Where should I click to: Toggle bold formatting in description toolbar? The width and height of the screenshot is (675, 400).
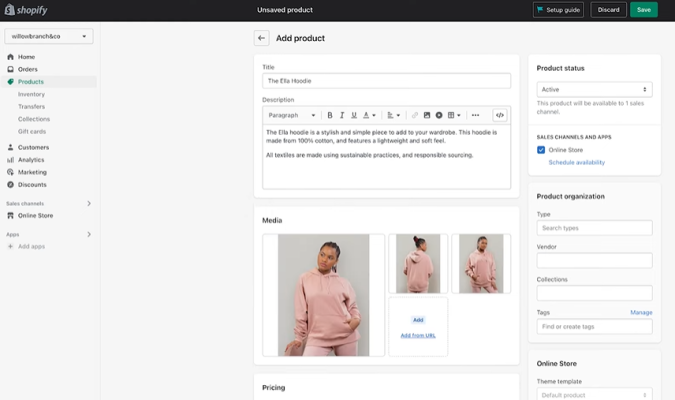click(x=330, y=115)
